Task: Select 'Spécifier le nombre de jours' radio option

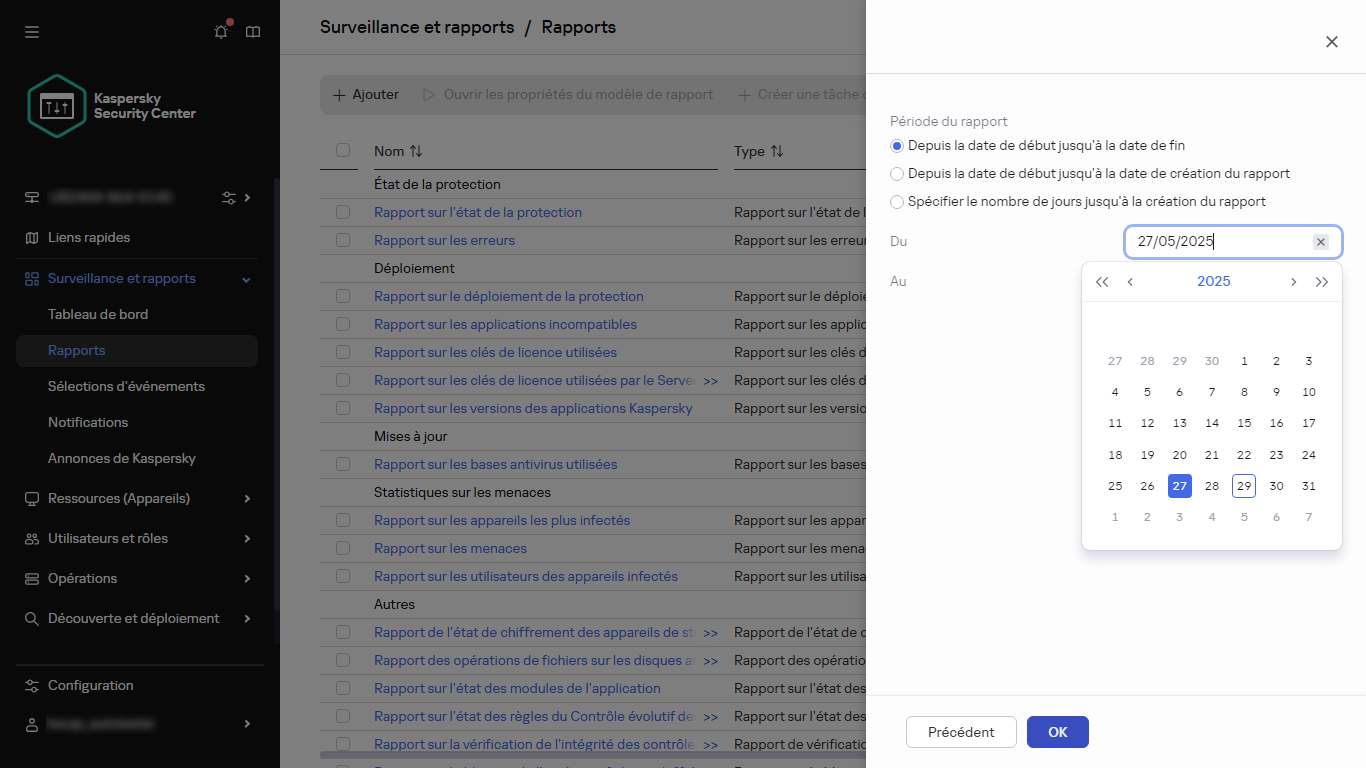Action: pos(897,202)
